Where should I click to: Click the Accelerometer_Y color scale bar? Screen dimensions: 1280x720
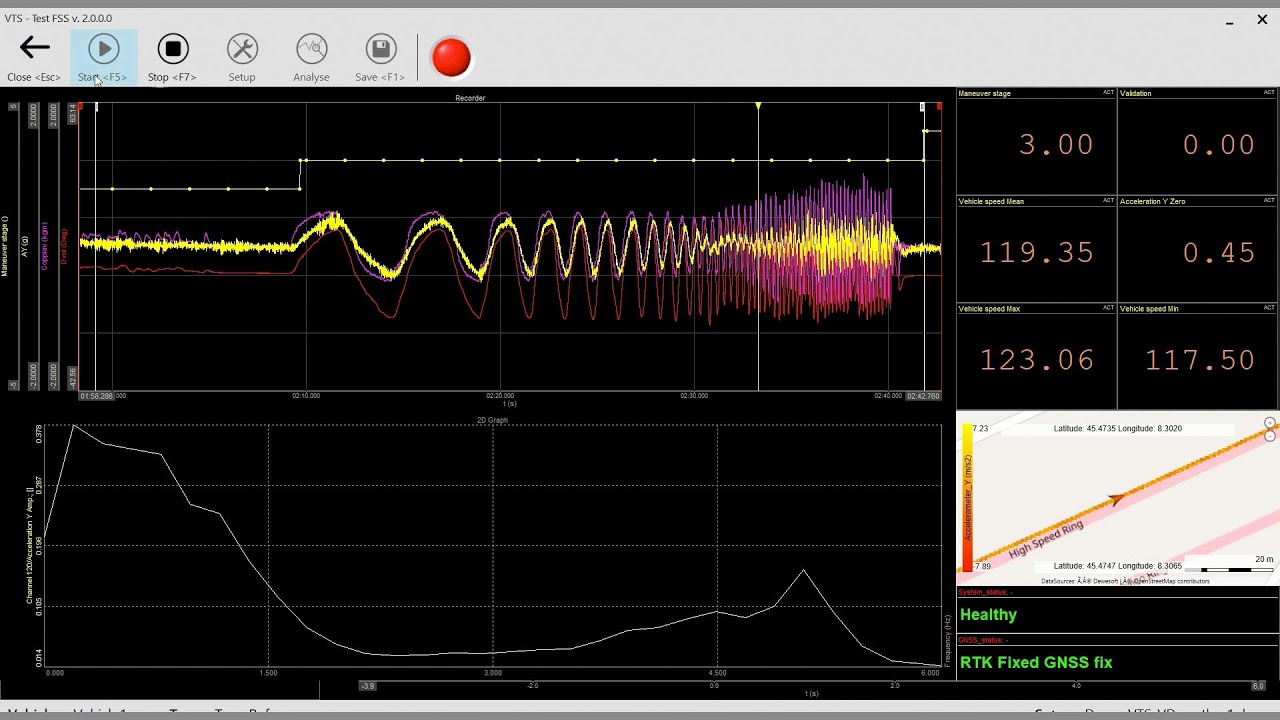pyautogui.click(x=967, y=497)
